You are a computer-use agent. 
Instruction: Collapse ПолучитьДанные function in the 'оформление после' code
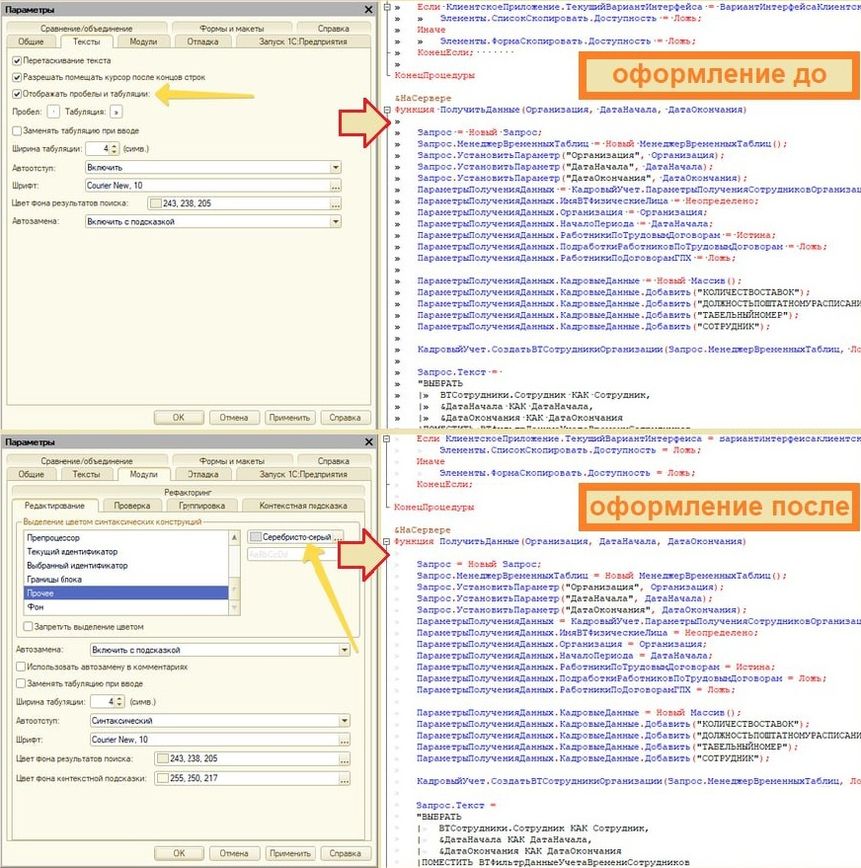pos(387,541)
